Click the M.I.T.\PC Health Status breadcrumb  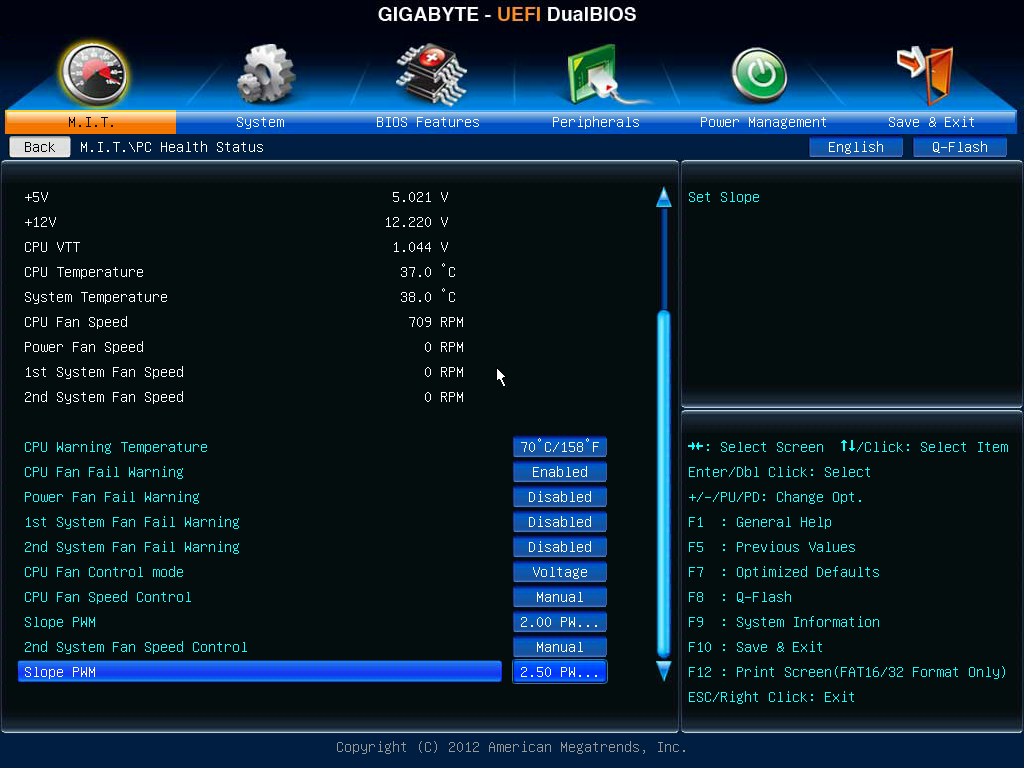coord(172,147)
